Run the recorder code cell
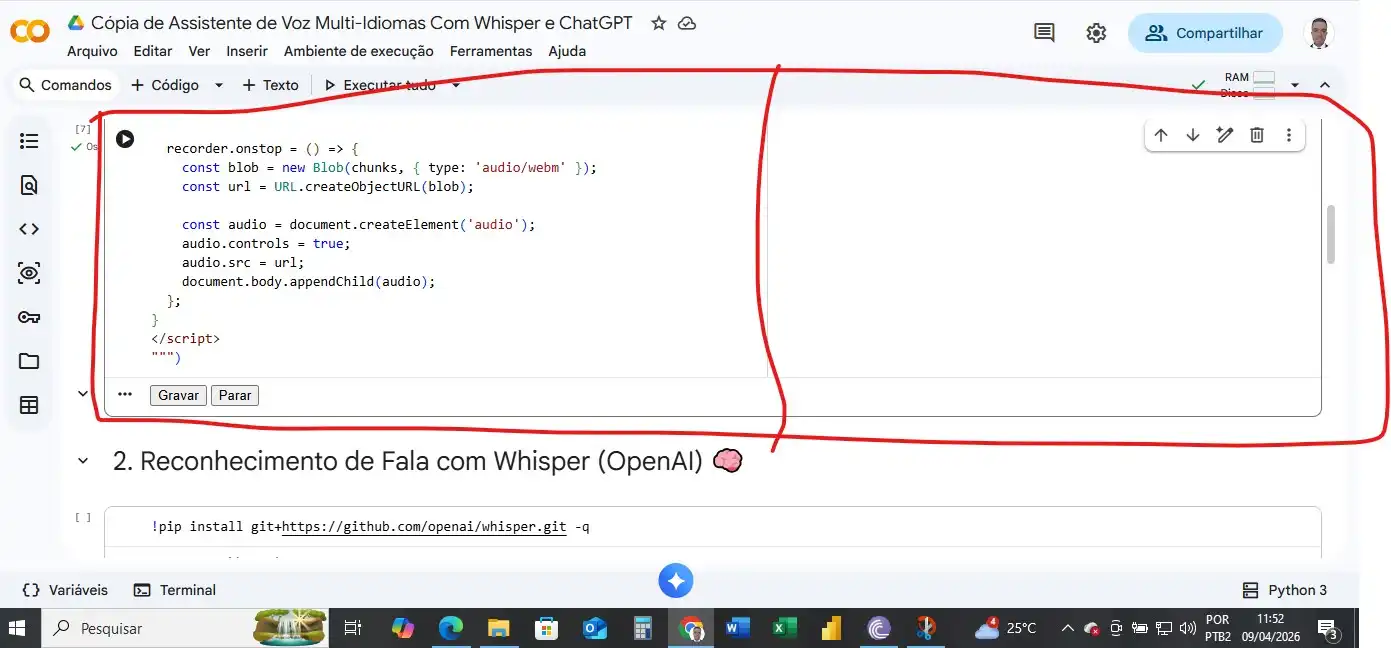The width and height of the screenshot is (1391, 648). coord(125,139)
